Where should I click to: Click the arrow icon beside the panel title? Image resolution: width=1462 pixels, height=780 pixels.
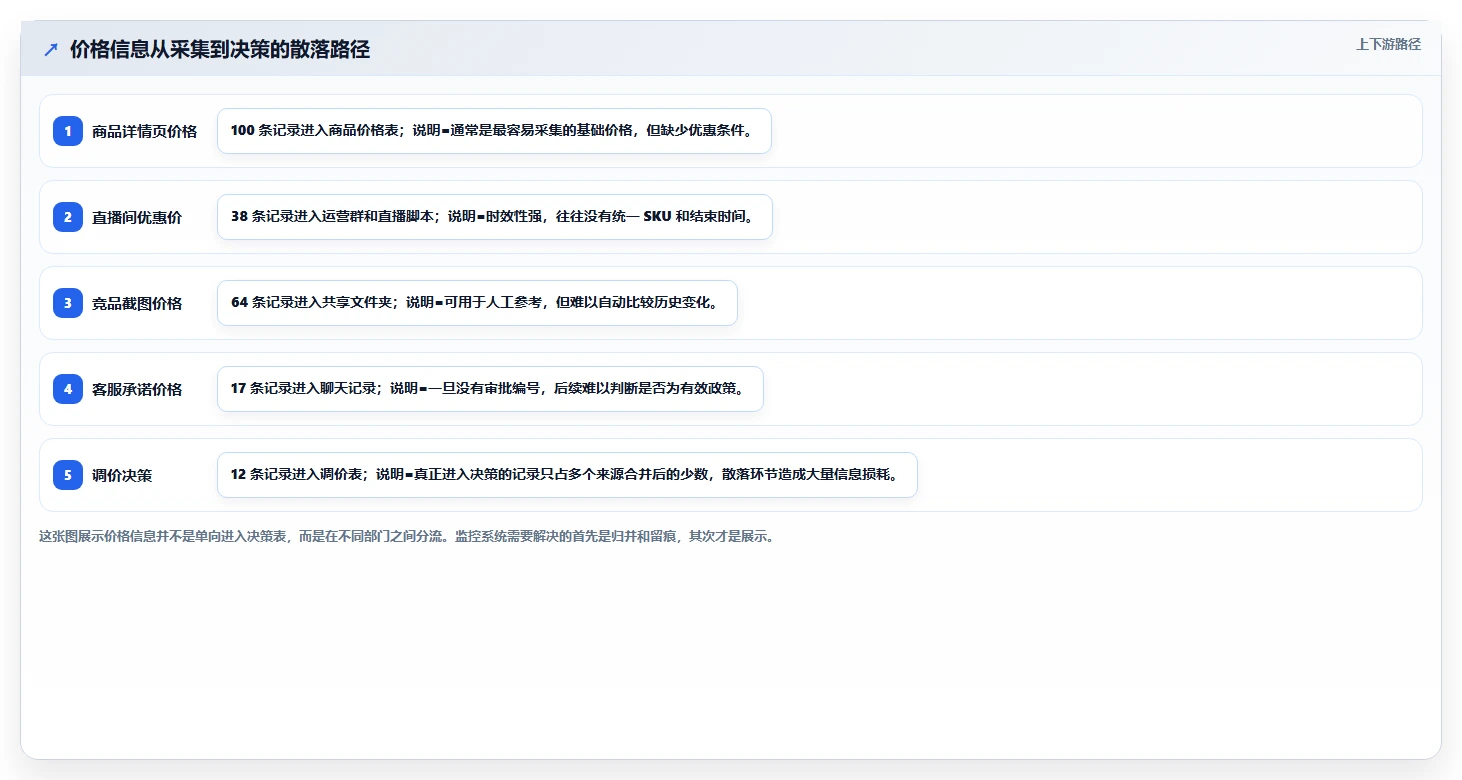(x=51, y=49)
